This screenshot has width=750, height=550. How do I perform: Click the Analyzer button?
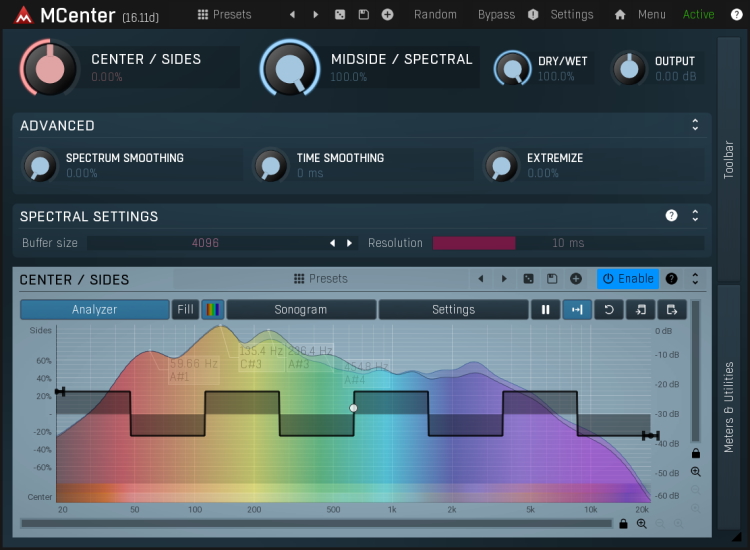[x=95, y=310]
